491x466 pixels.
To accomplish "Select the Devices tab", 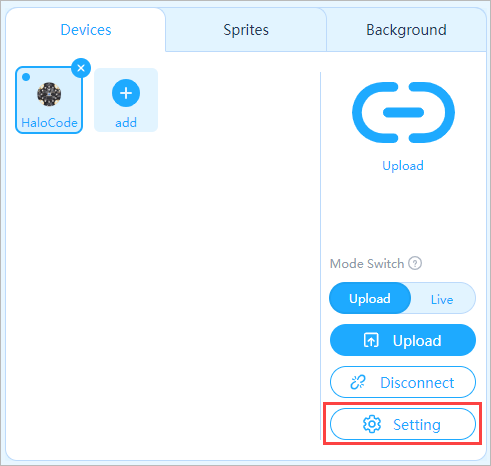I will coord(86,30).
